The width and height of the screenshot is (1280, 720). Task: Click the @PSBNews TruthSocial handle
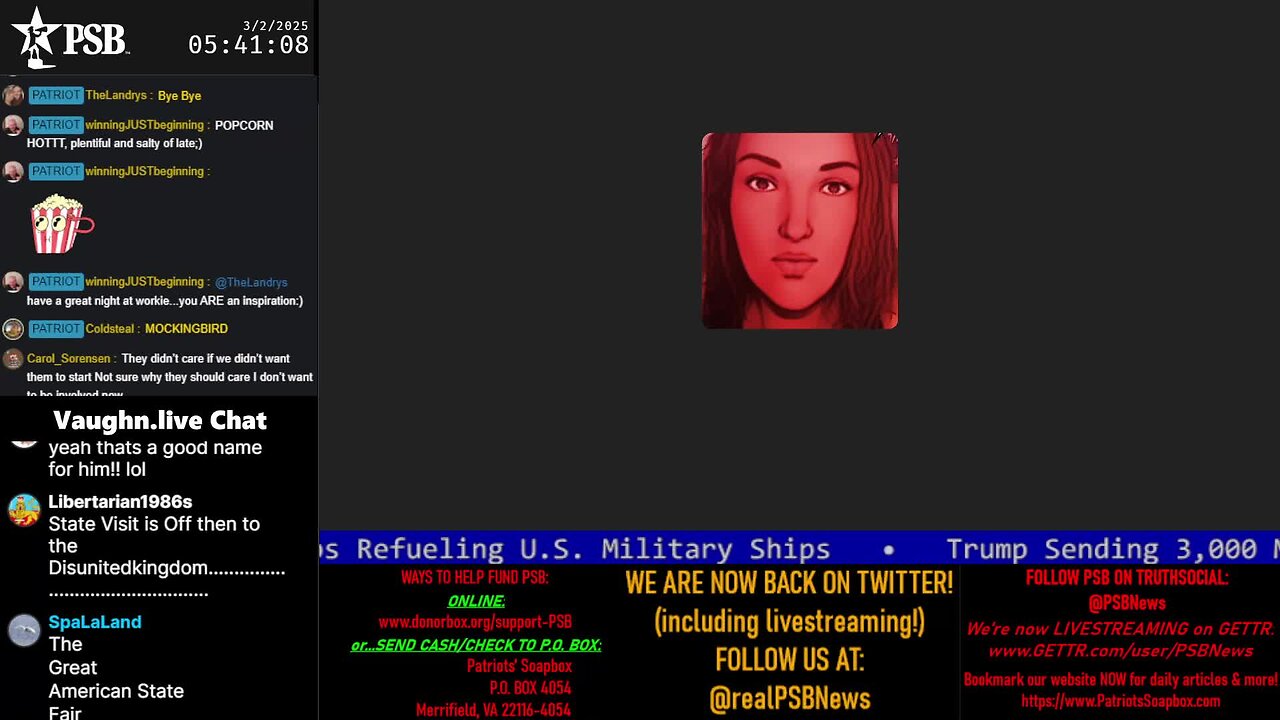[x=1127, y=603]
